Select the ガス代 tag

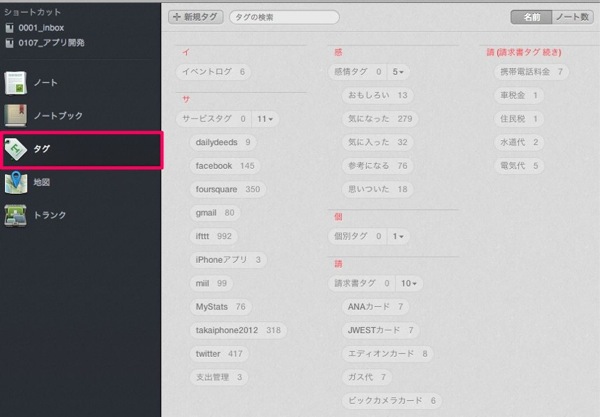(x=367, y=377)
